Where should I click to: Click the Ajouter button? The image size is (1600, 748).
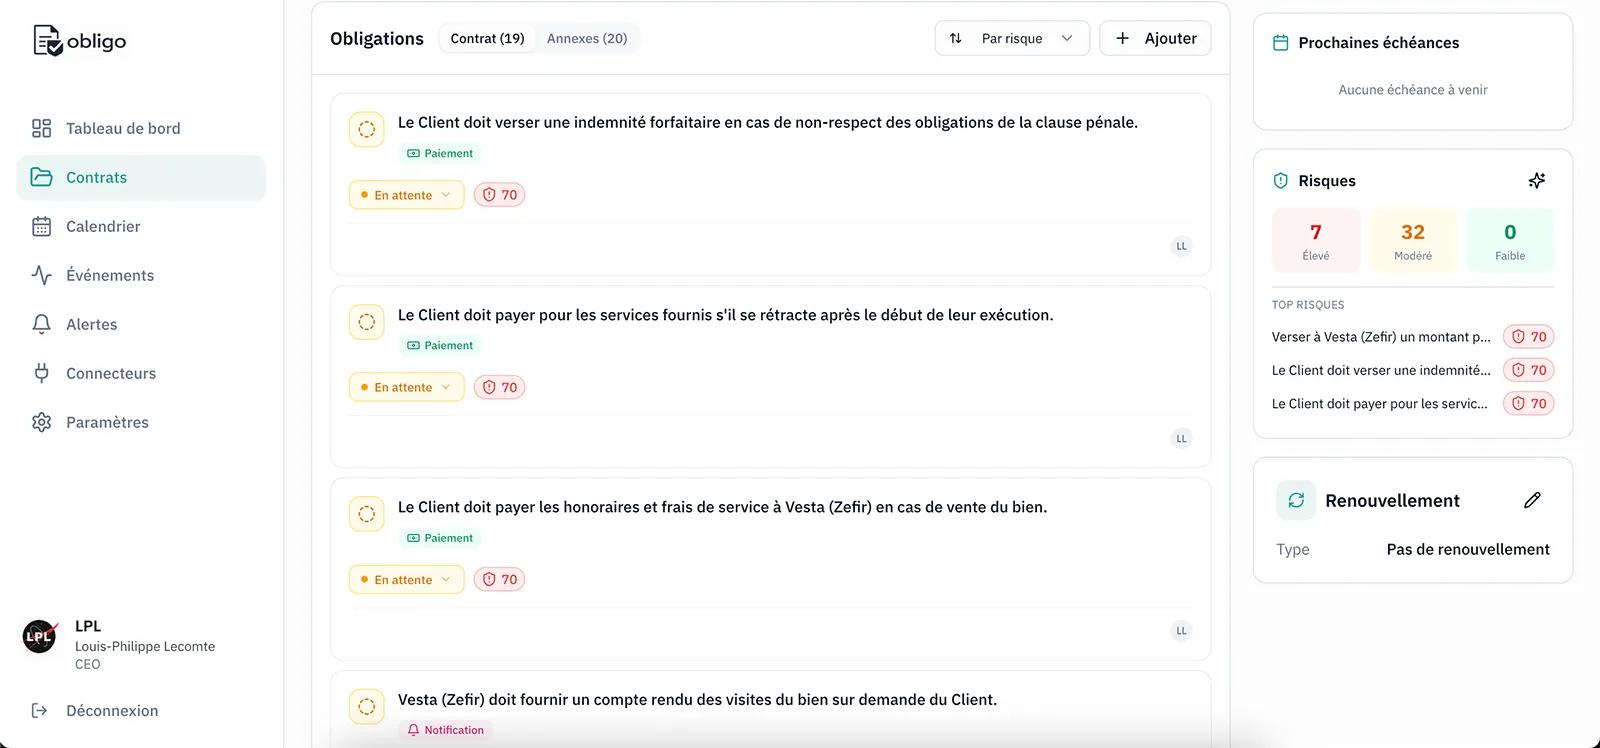point(1155,38)
